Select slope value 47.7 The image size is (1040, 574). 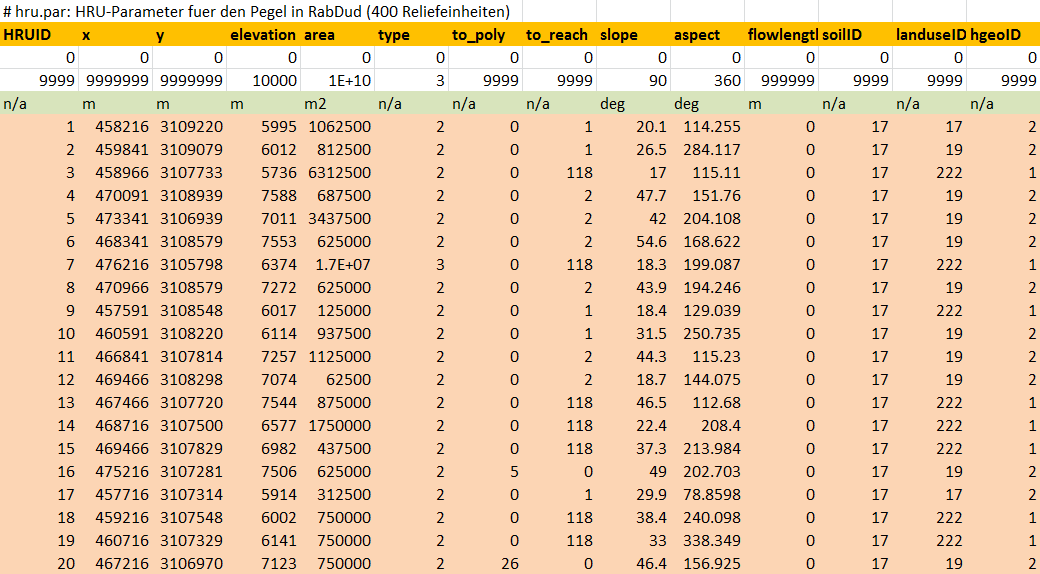pos(633,196)
